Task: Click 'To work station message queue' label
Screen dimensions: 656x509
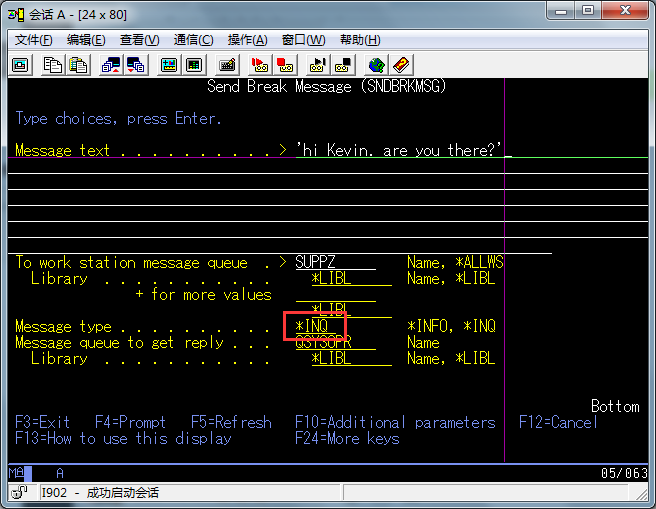Action: (x=131, y=262)
